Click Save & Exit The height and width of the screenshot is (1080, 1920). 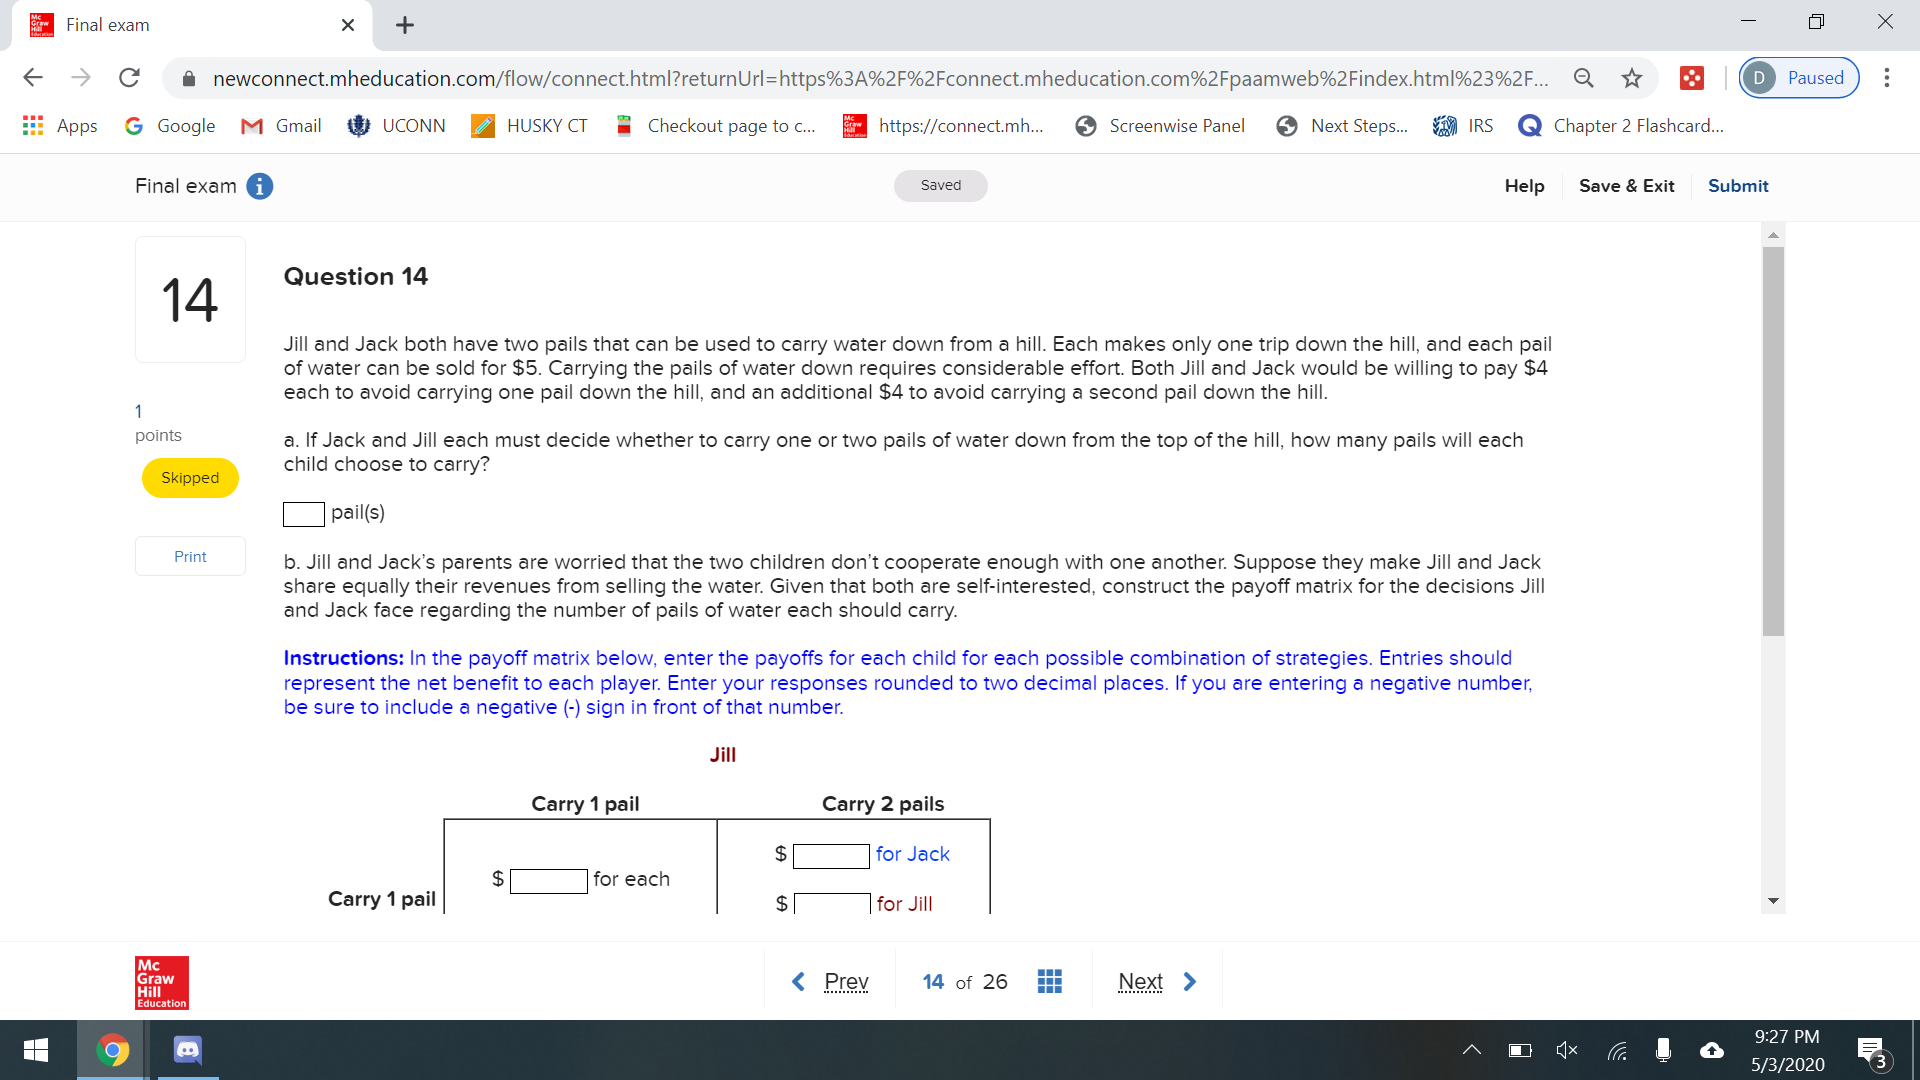coord(1626,186)
